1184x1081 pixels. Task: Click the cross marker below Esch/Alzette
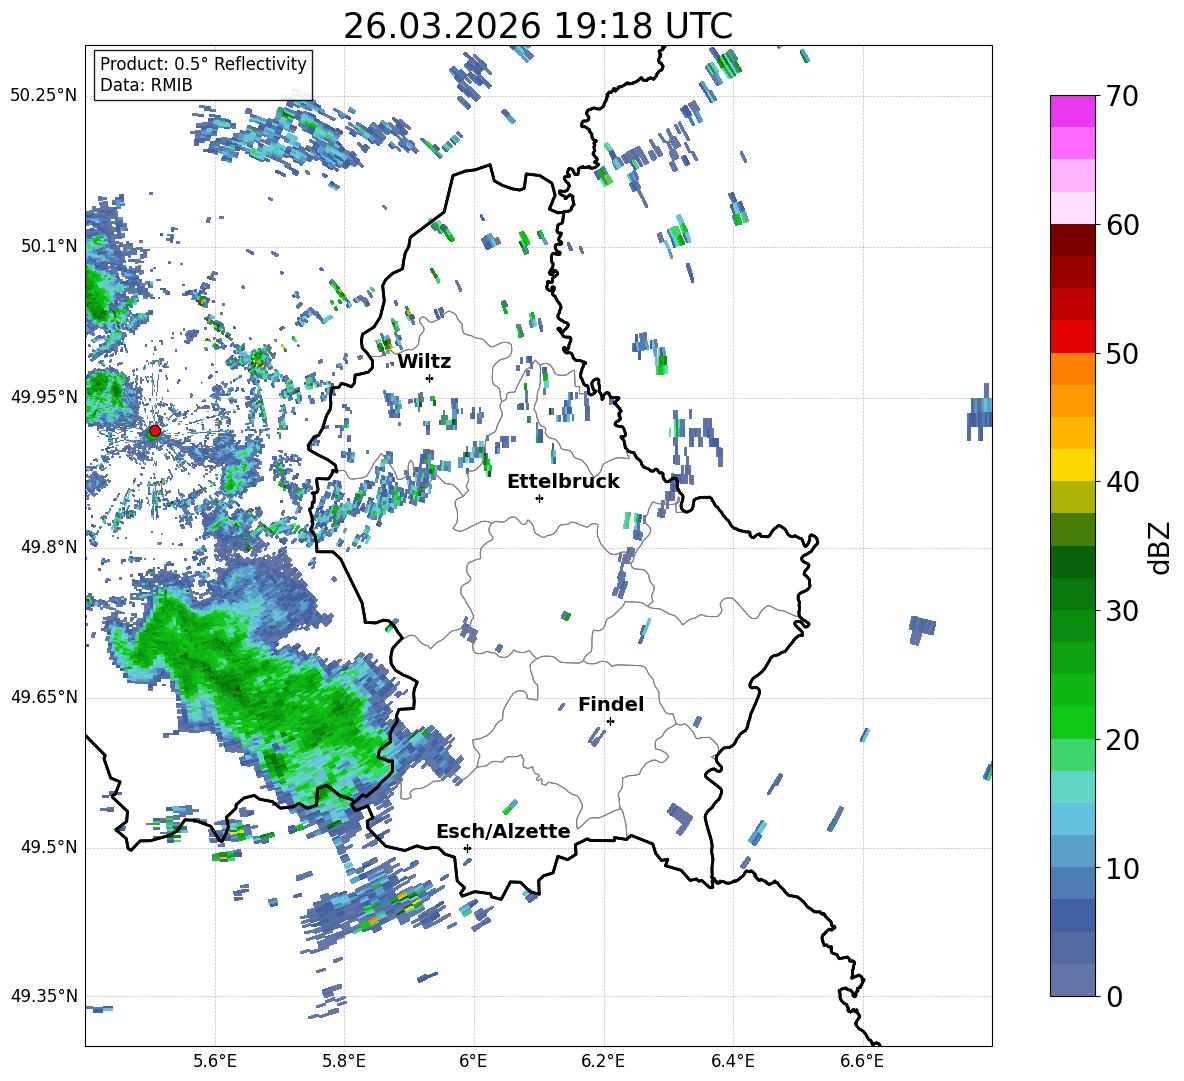point(467,848)
